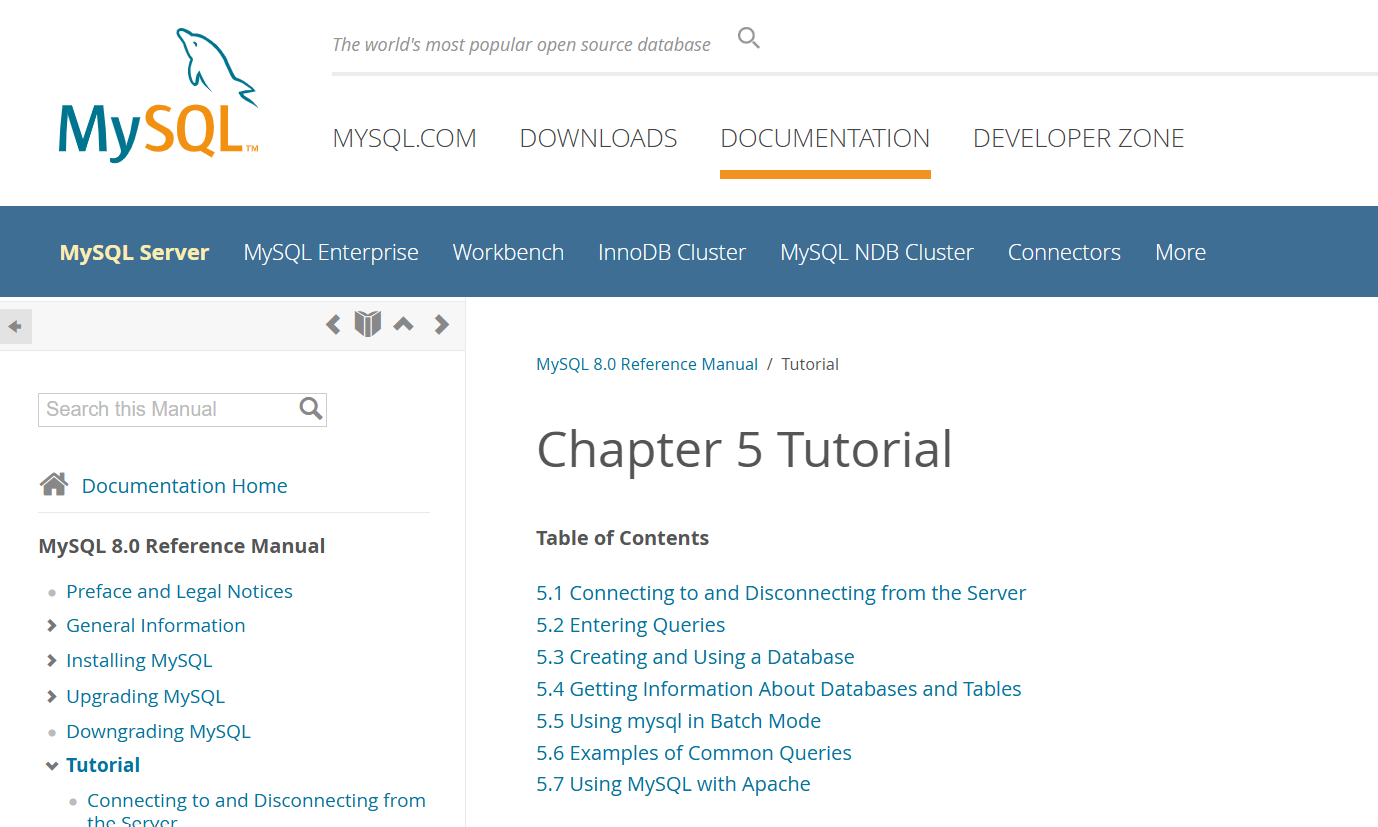Click the Chapter 5 Tutorial heading

pyautogui.click(x=744, y=449)
